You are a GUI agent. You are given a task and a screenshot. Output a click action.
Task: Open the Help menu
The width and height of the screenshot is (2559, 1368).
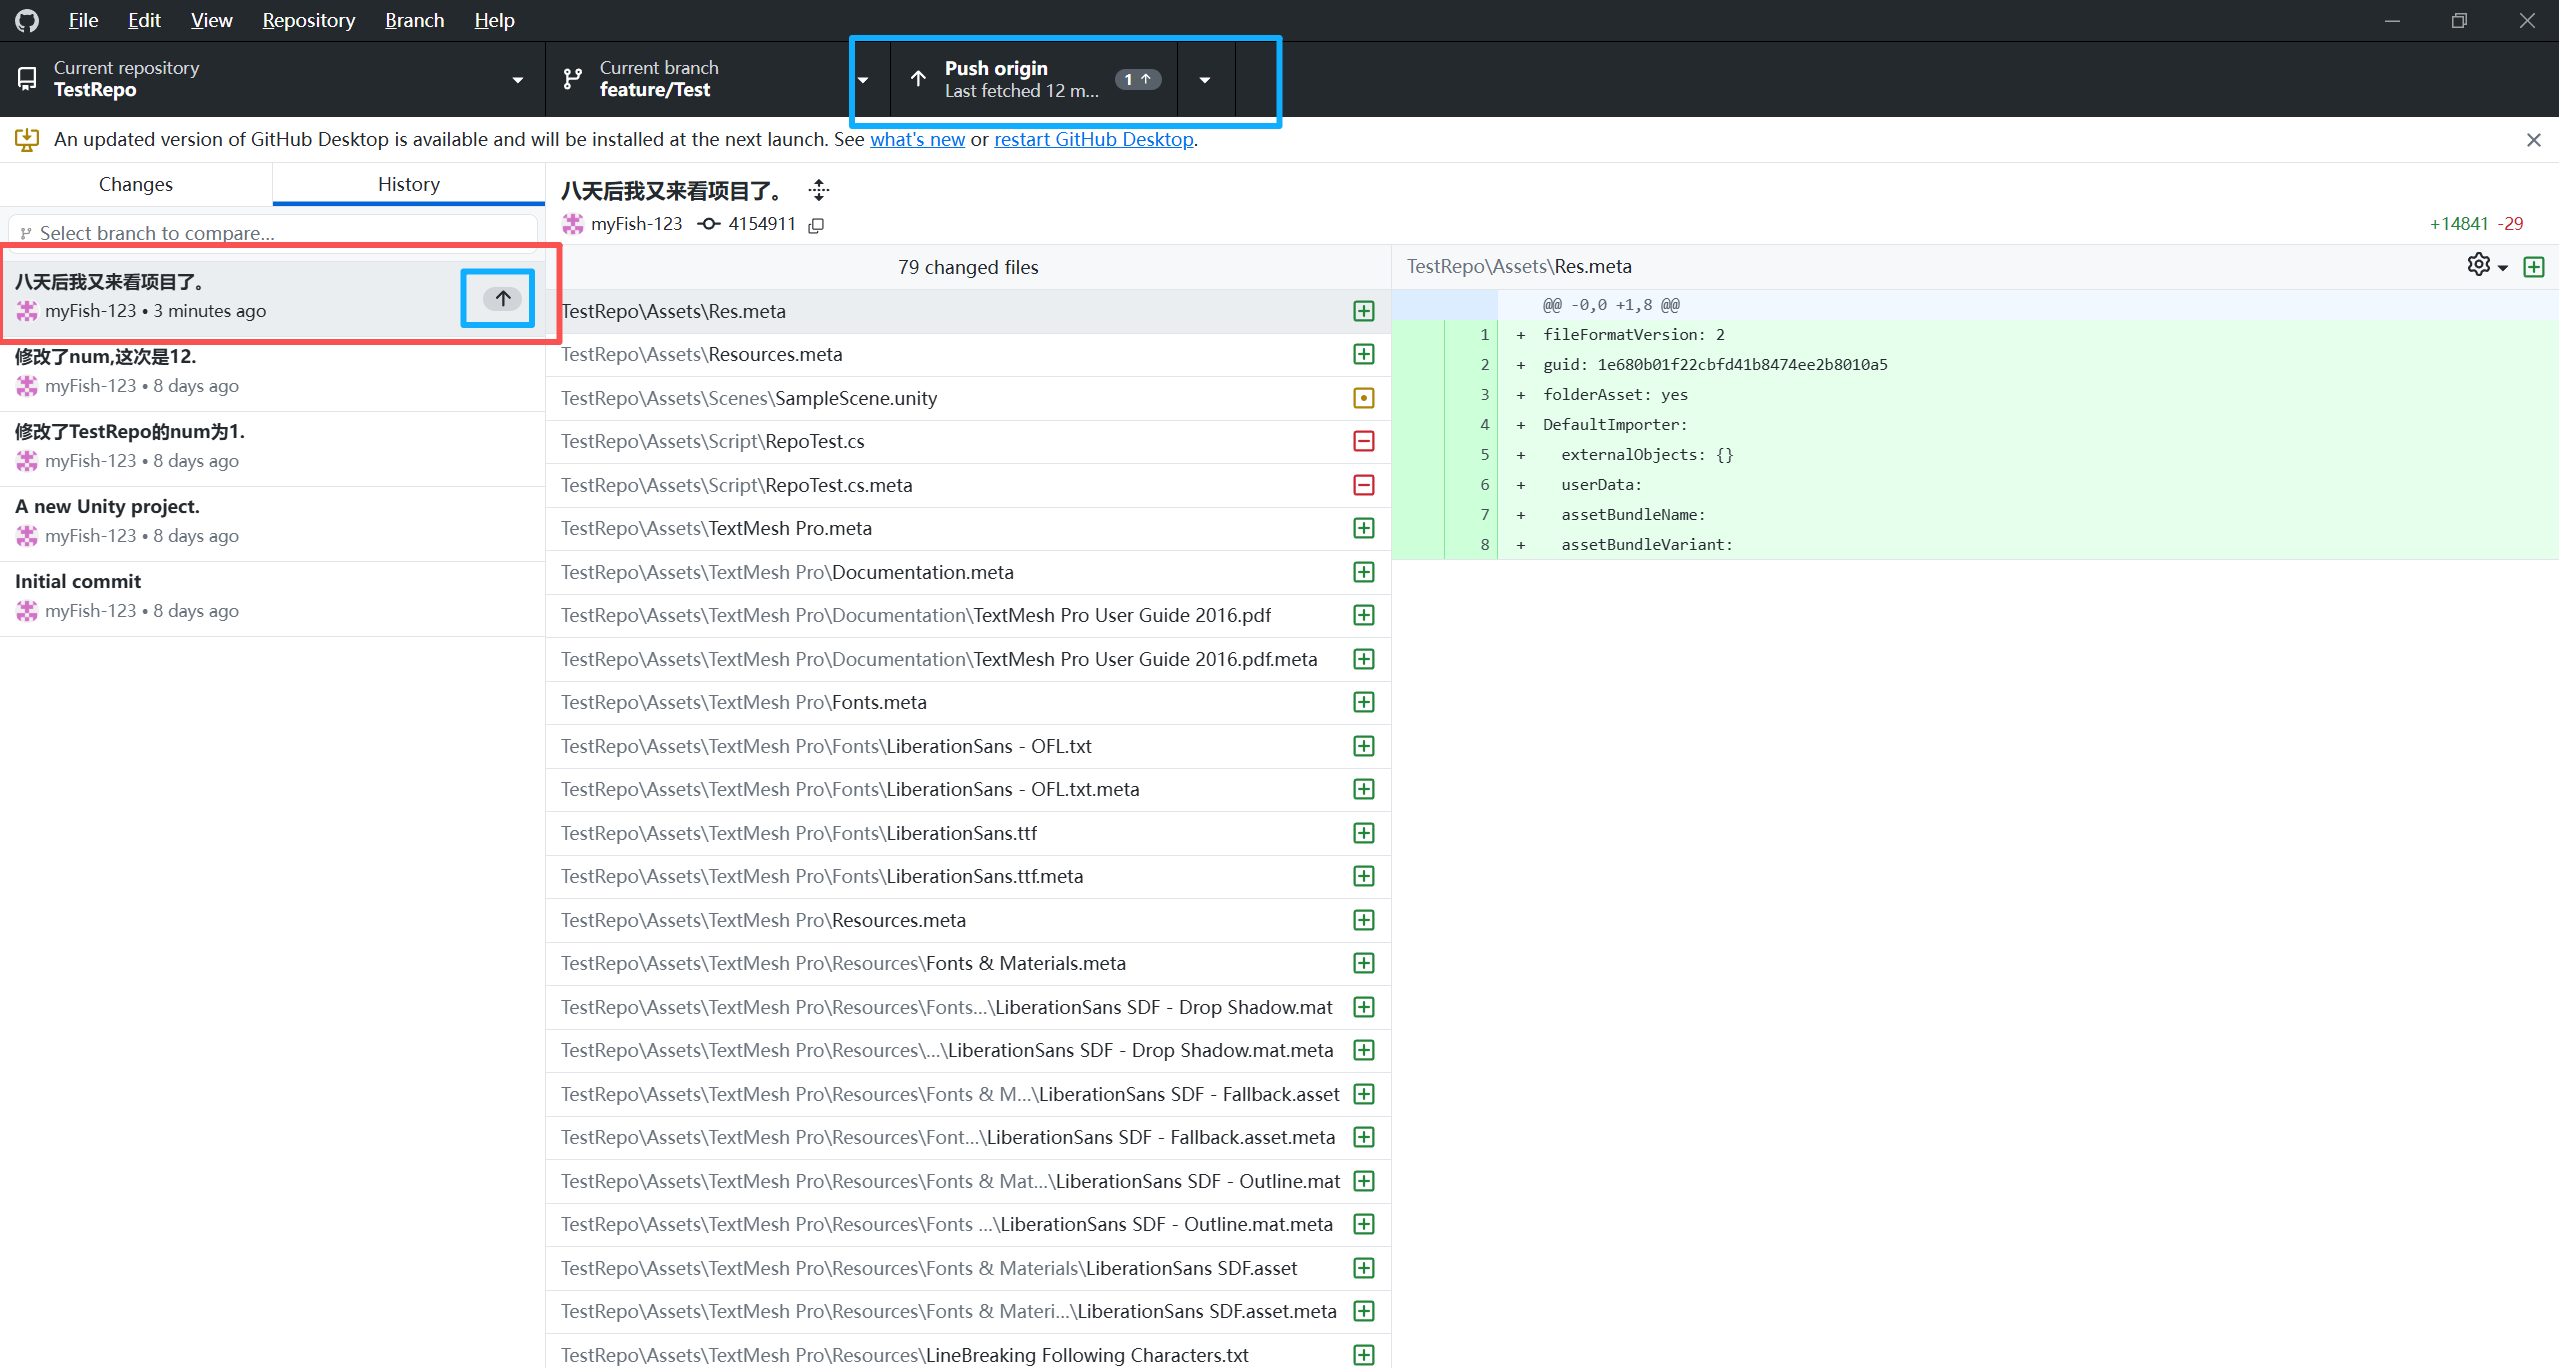pyautogui.click(x=494, y=20)
